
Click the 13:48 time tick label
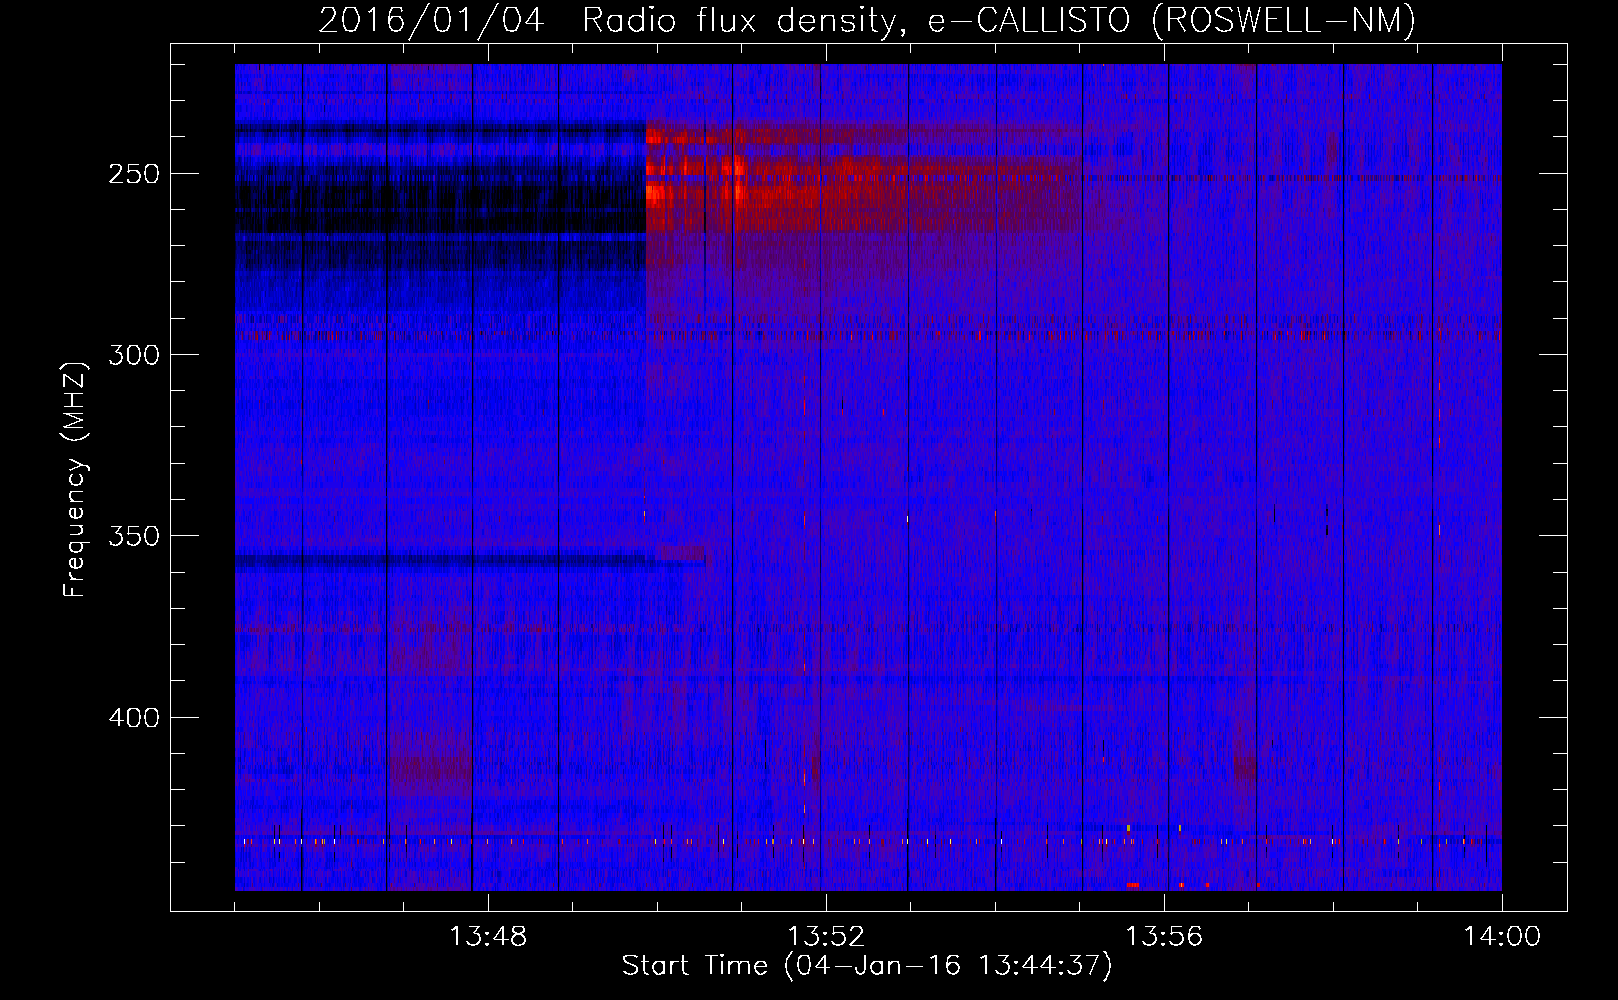coord(488,937)
